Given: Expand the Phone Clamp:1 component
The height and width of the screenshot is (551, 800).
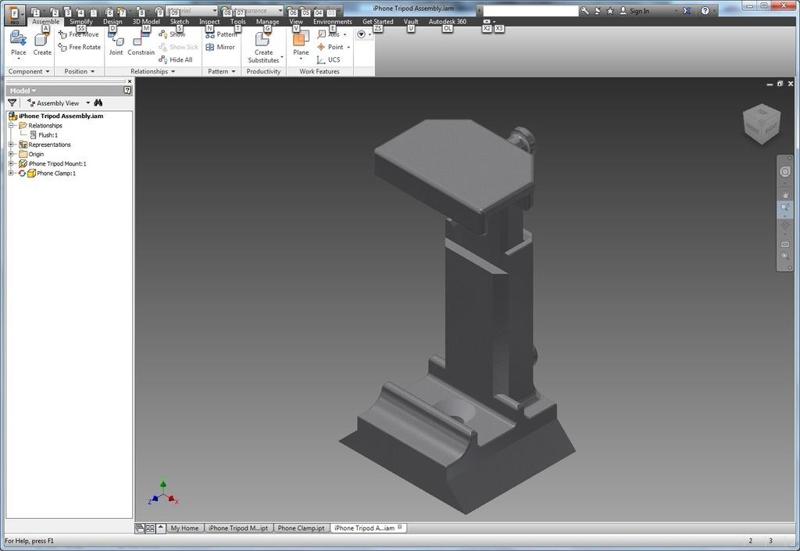Looking at the screenshot, I should point(11,173).
